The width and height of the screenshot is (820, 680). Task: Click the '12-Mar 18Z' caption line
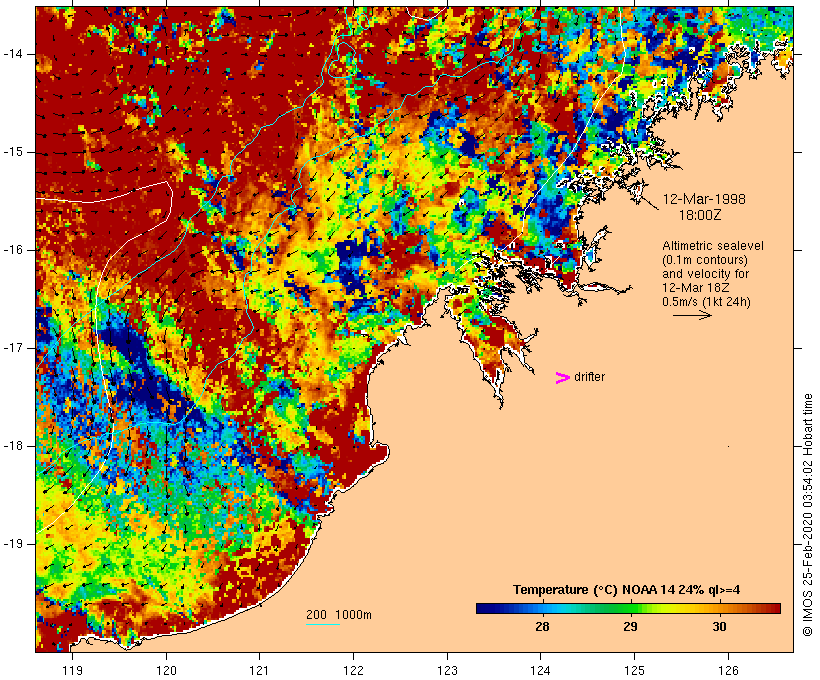[x=696, y=288]
